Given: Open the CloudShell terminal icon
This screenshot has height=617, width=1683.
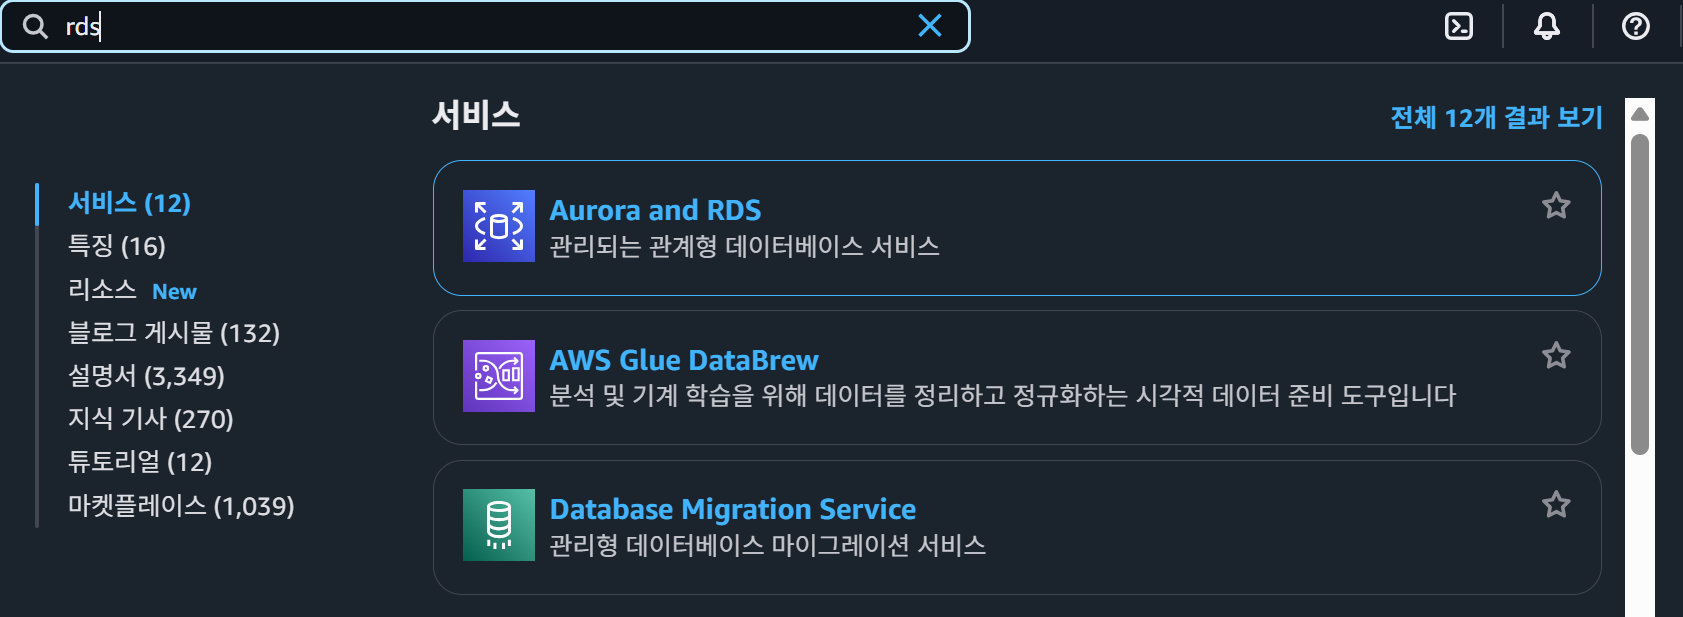Looking at the screenshot, I should coord(1459,26).
